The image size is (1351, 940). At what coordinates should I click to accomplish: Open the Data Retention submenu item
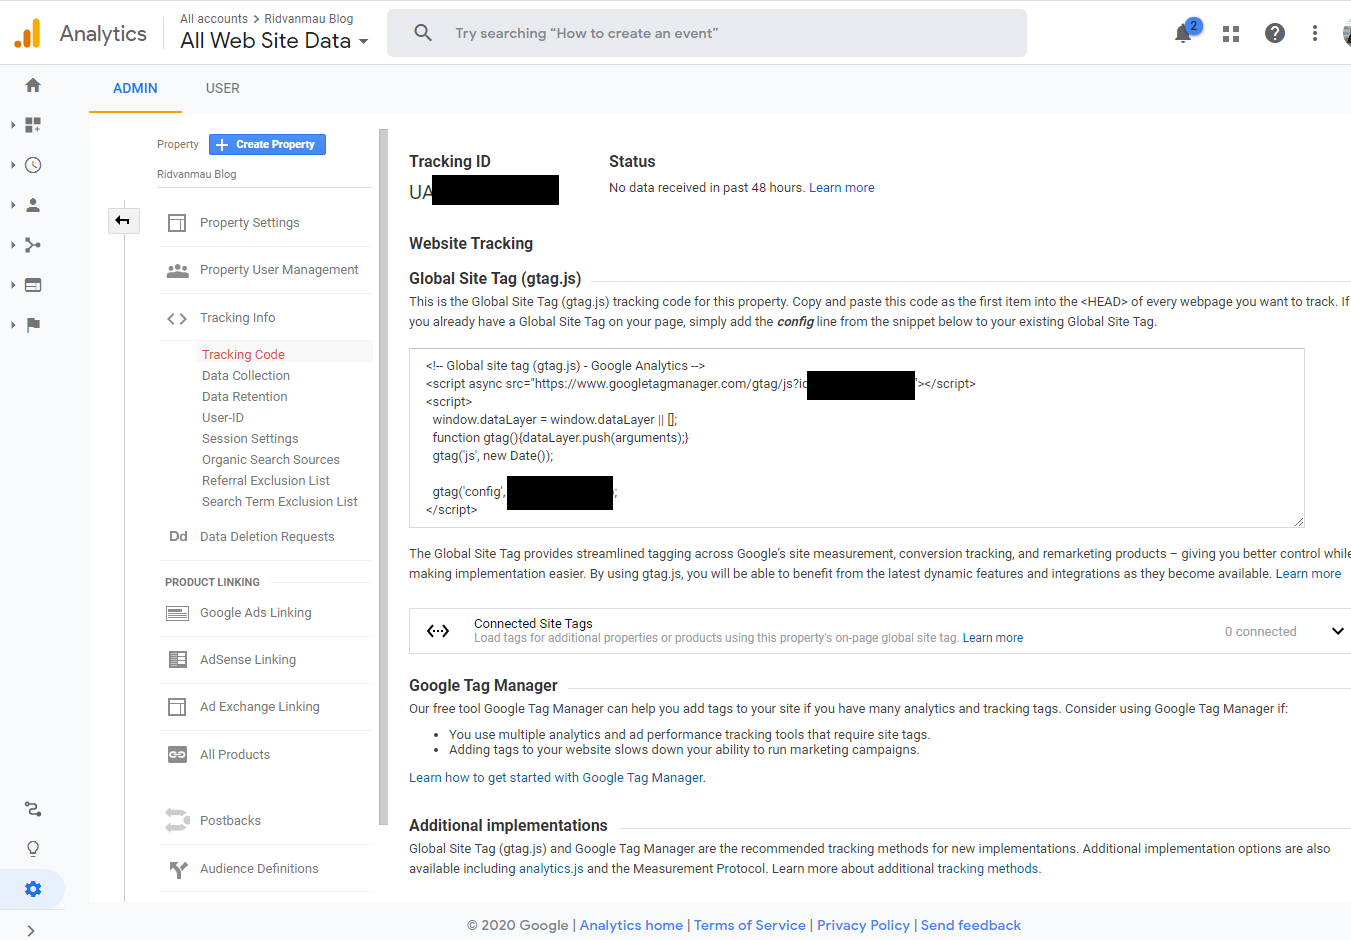[x=245, y=397]
